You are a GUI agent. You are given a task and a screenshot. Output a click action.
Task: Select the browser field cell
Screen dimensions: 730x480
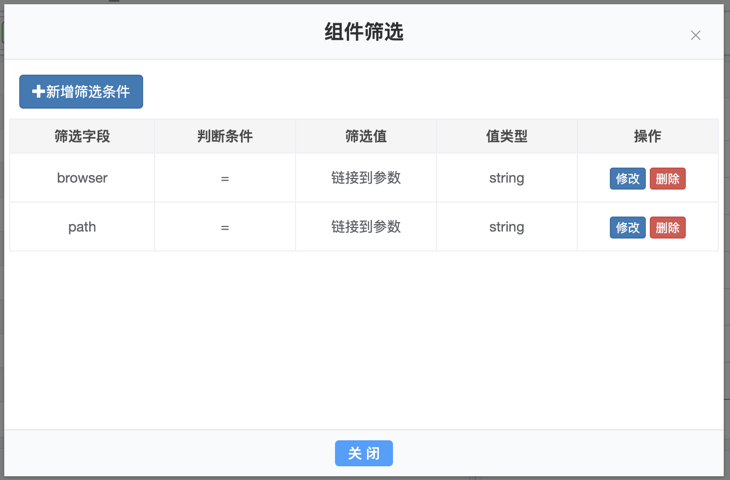[82, 178]
